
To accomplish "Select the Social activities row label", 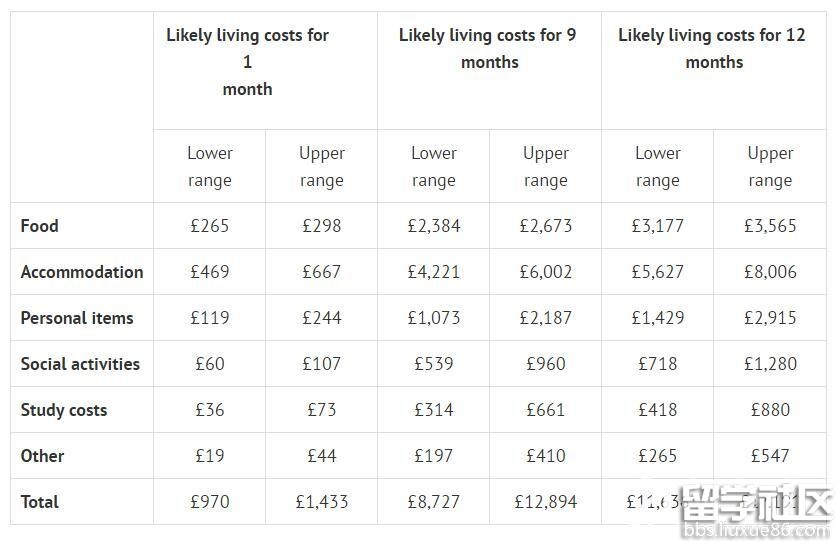I will [80, 364].
